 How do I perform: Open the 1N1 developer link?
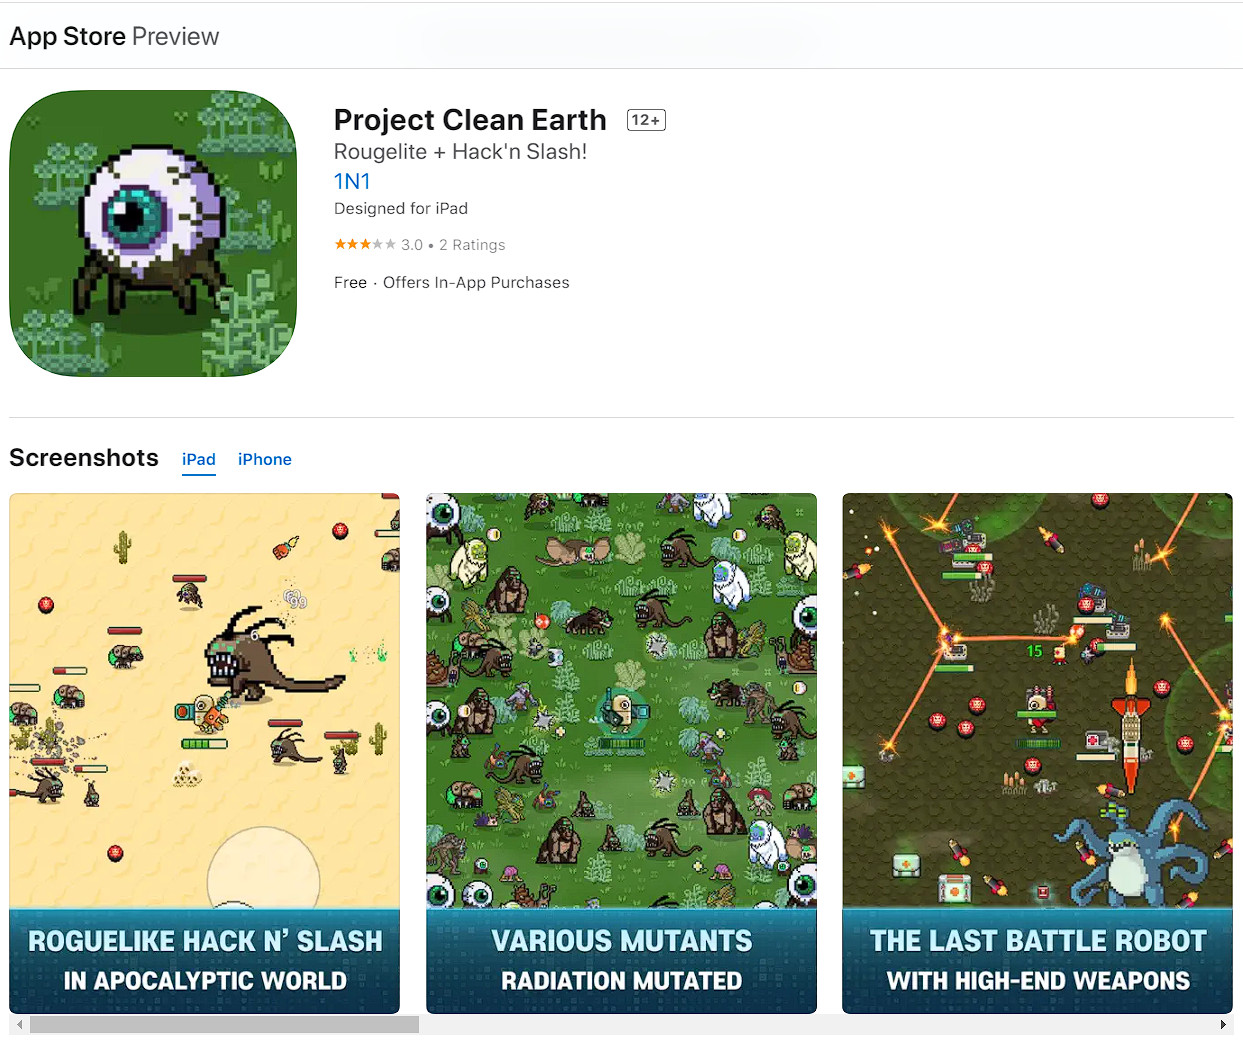pyautogui.click(x=352, y=181)
